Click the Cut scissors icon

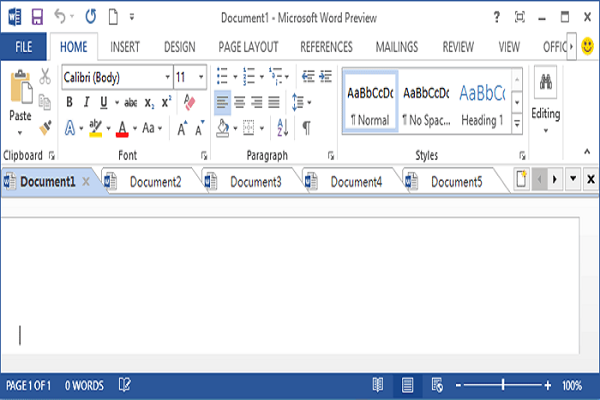(45, 76)
